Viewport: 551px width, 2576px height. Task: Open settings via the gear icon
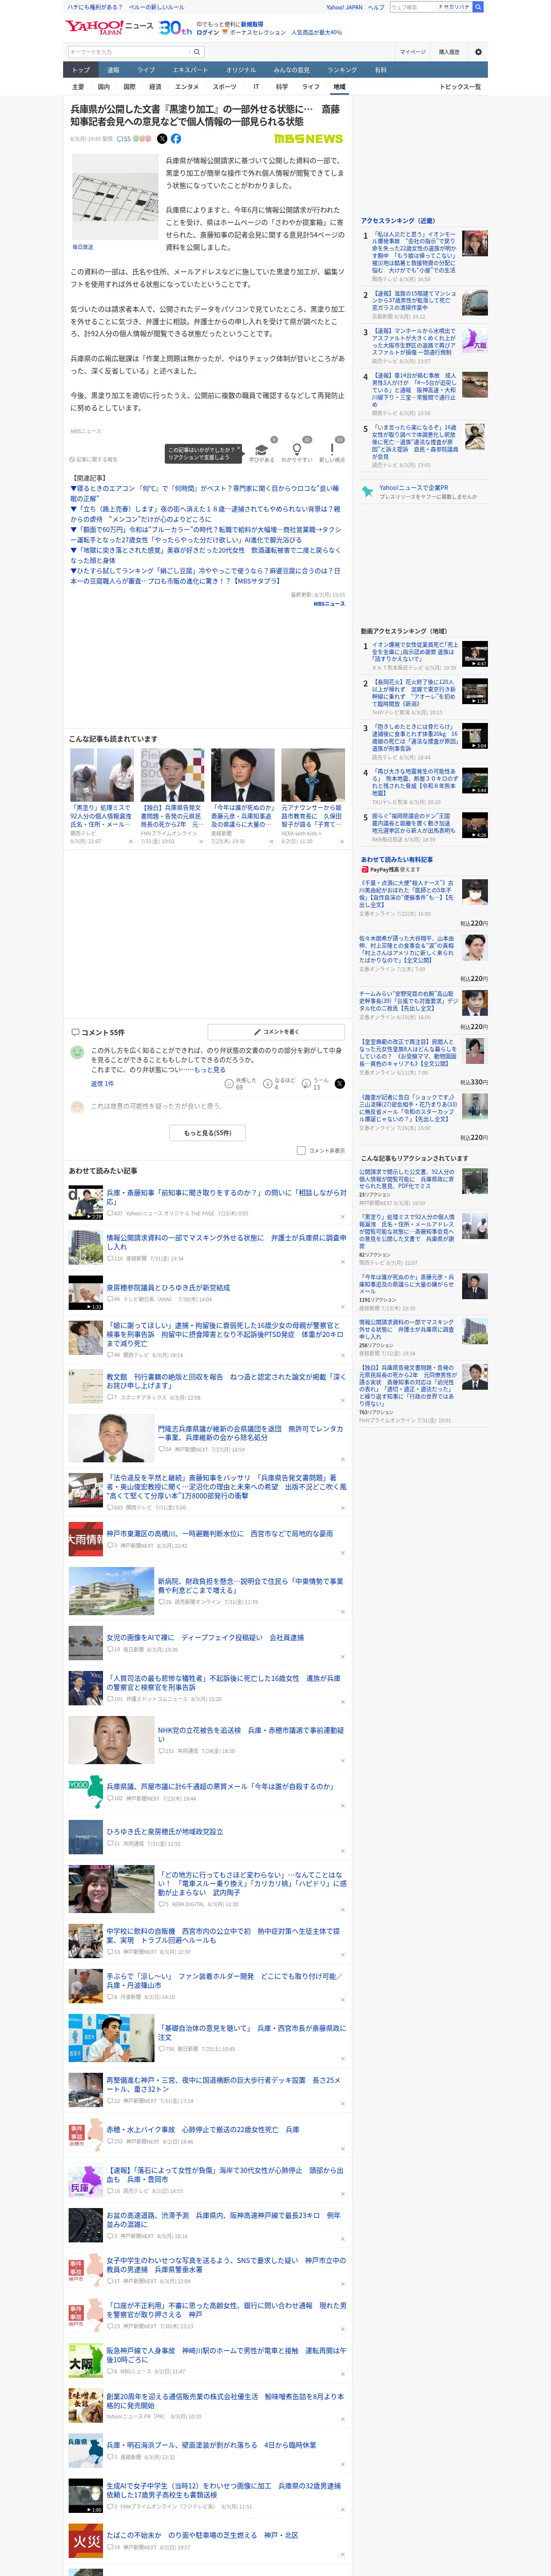coord(478,52)
